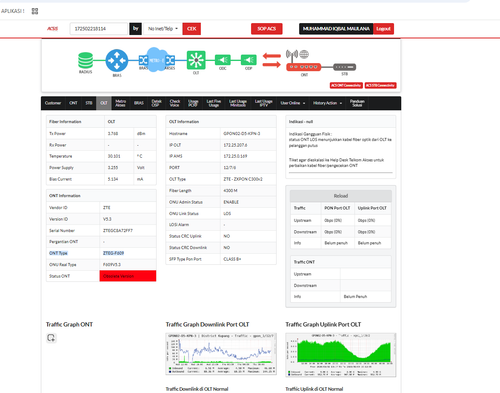Select the ONT Type value ZTEG-F609
The image size is (500, 393).
point(113,253)
